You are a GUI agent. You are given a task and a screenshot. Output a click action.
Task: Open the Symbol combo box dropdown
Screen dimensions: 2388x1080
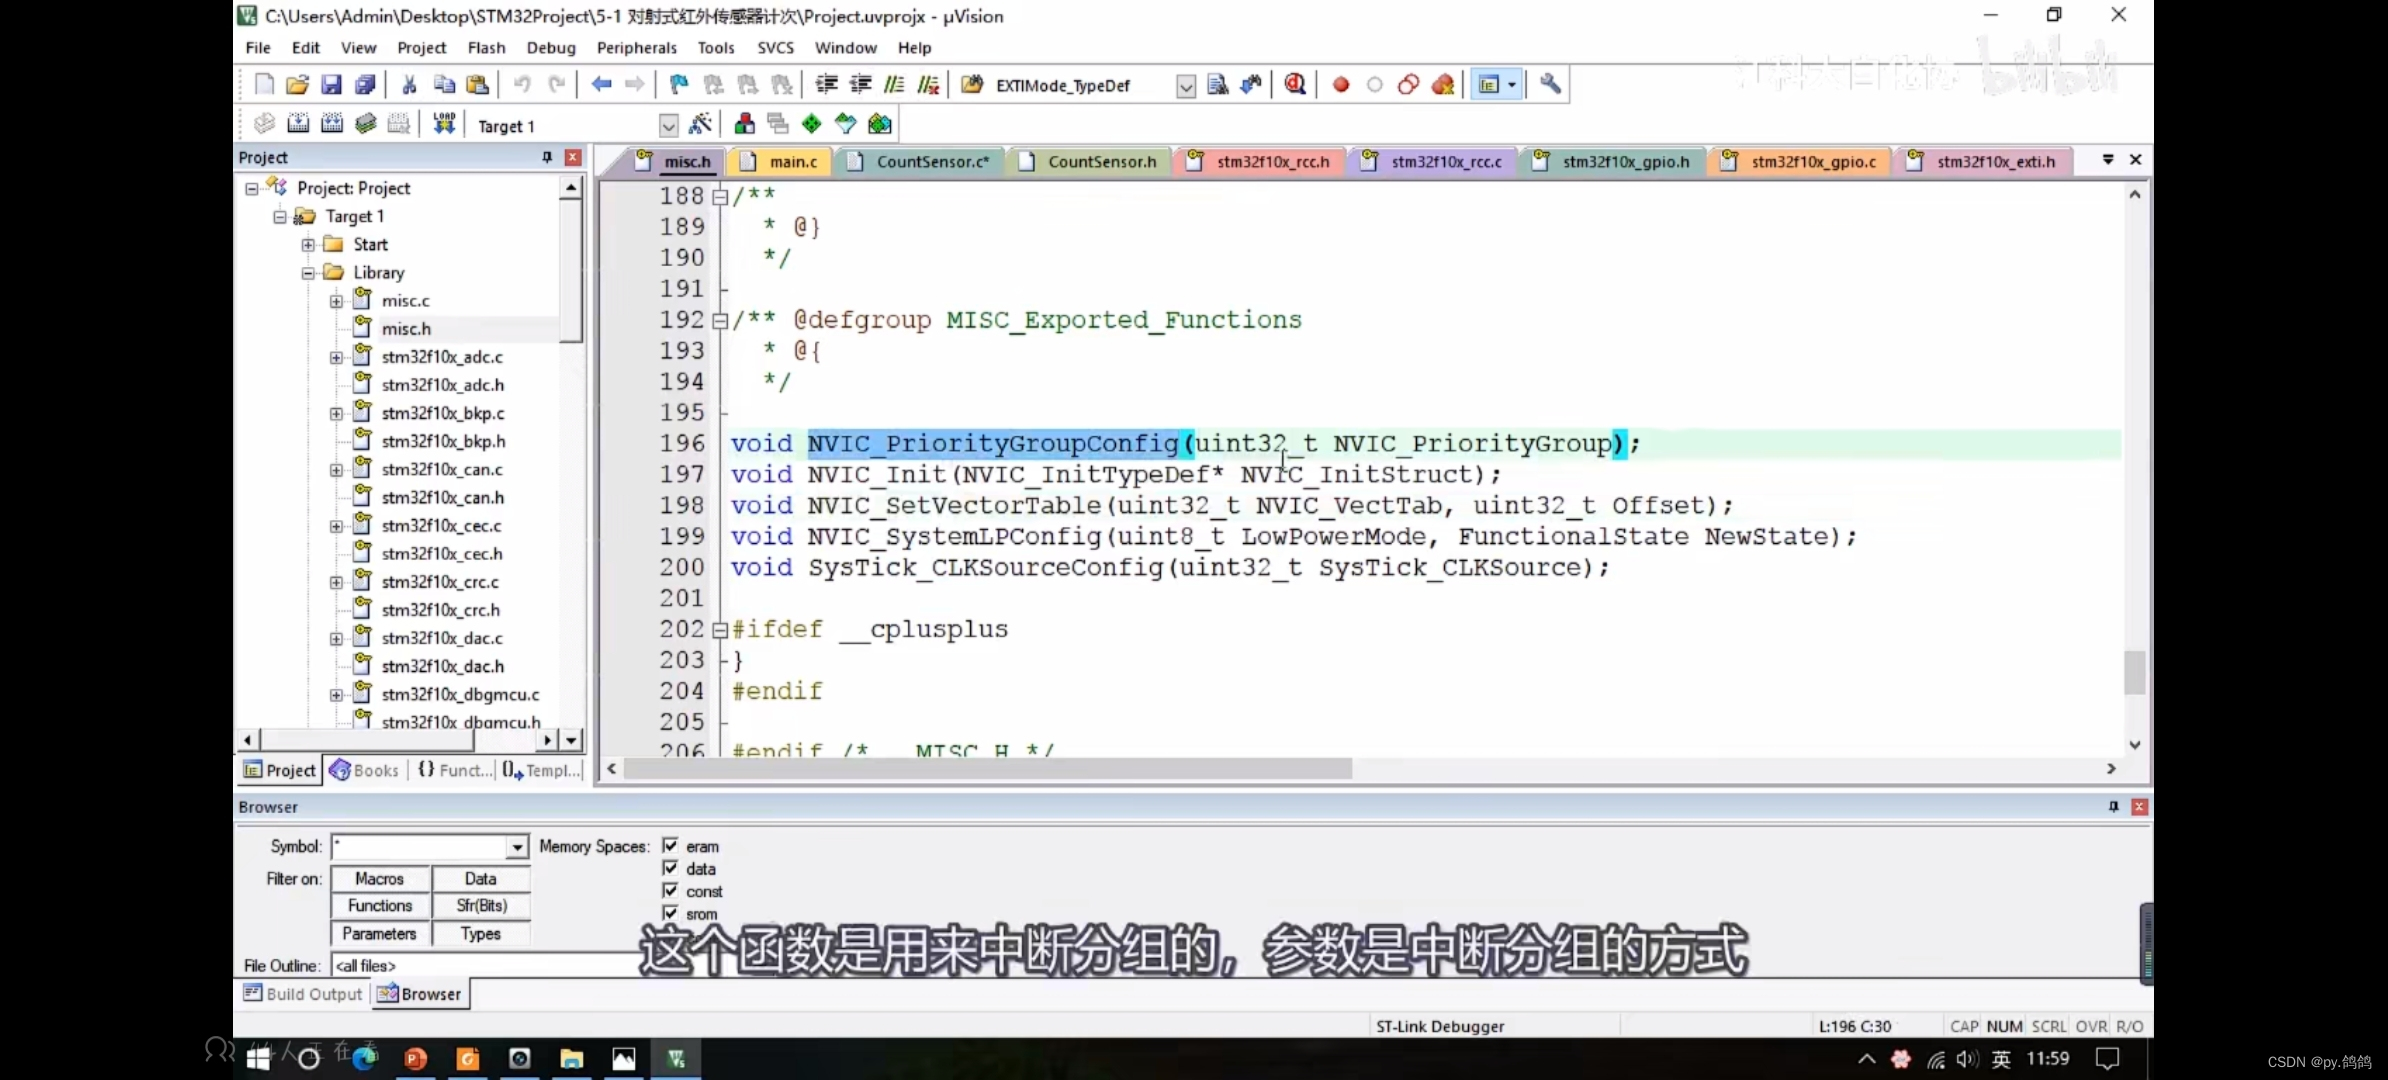[517, 847]
